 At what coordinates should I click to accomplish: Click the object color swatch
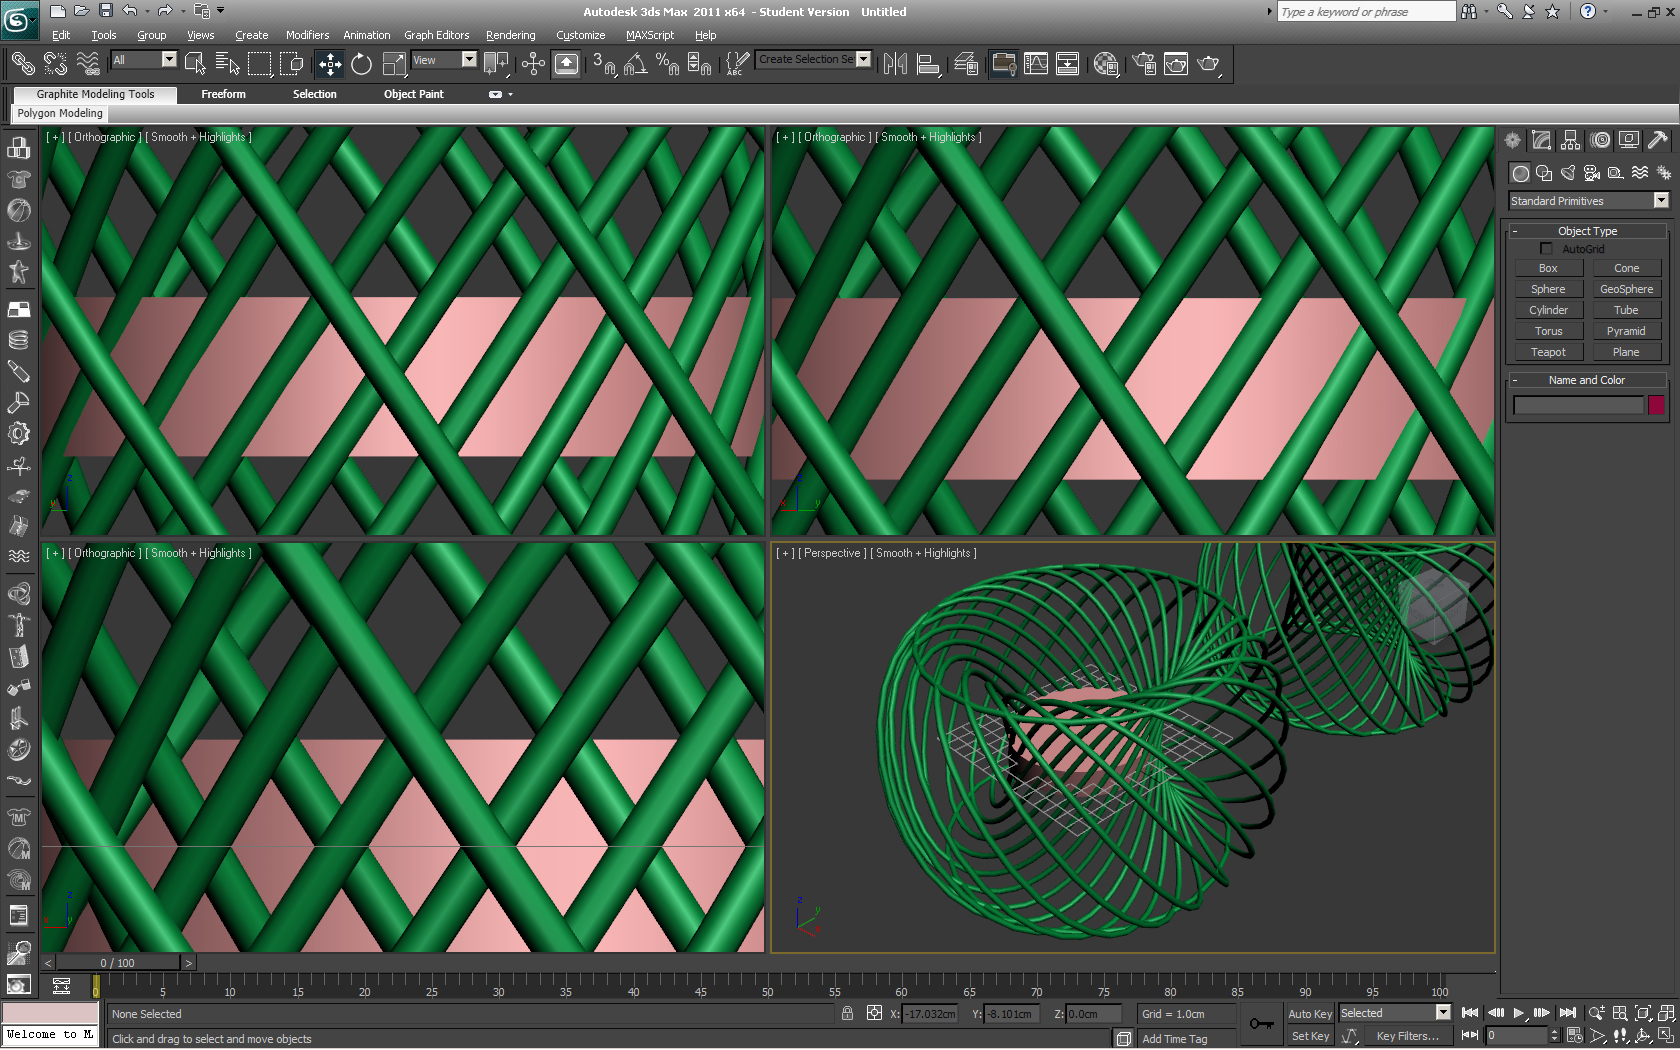1656,404
